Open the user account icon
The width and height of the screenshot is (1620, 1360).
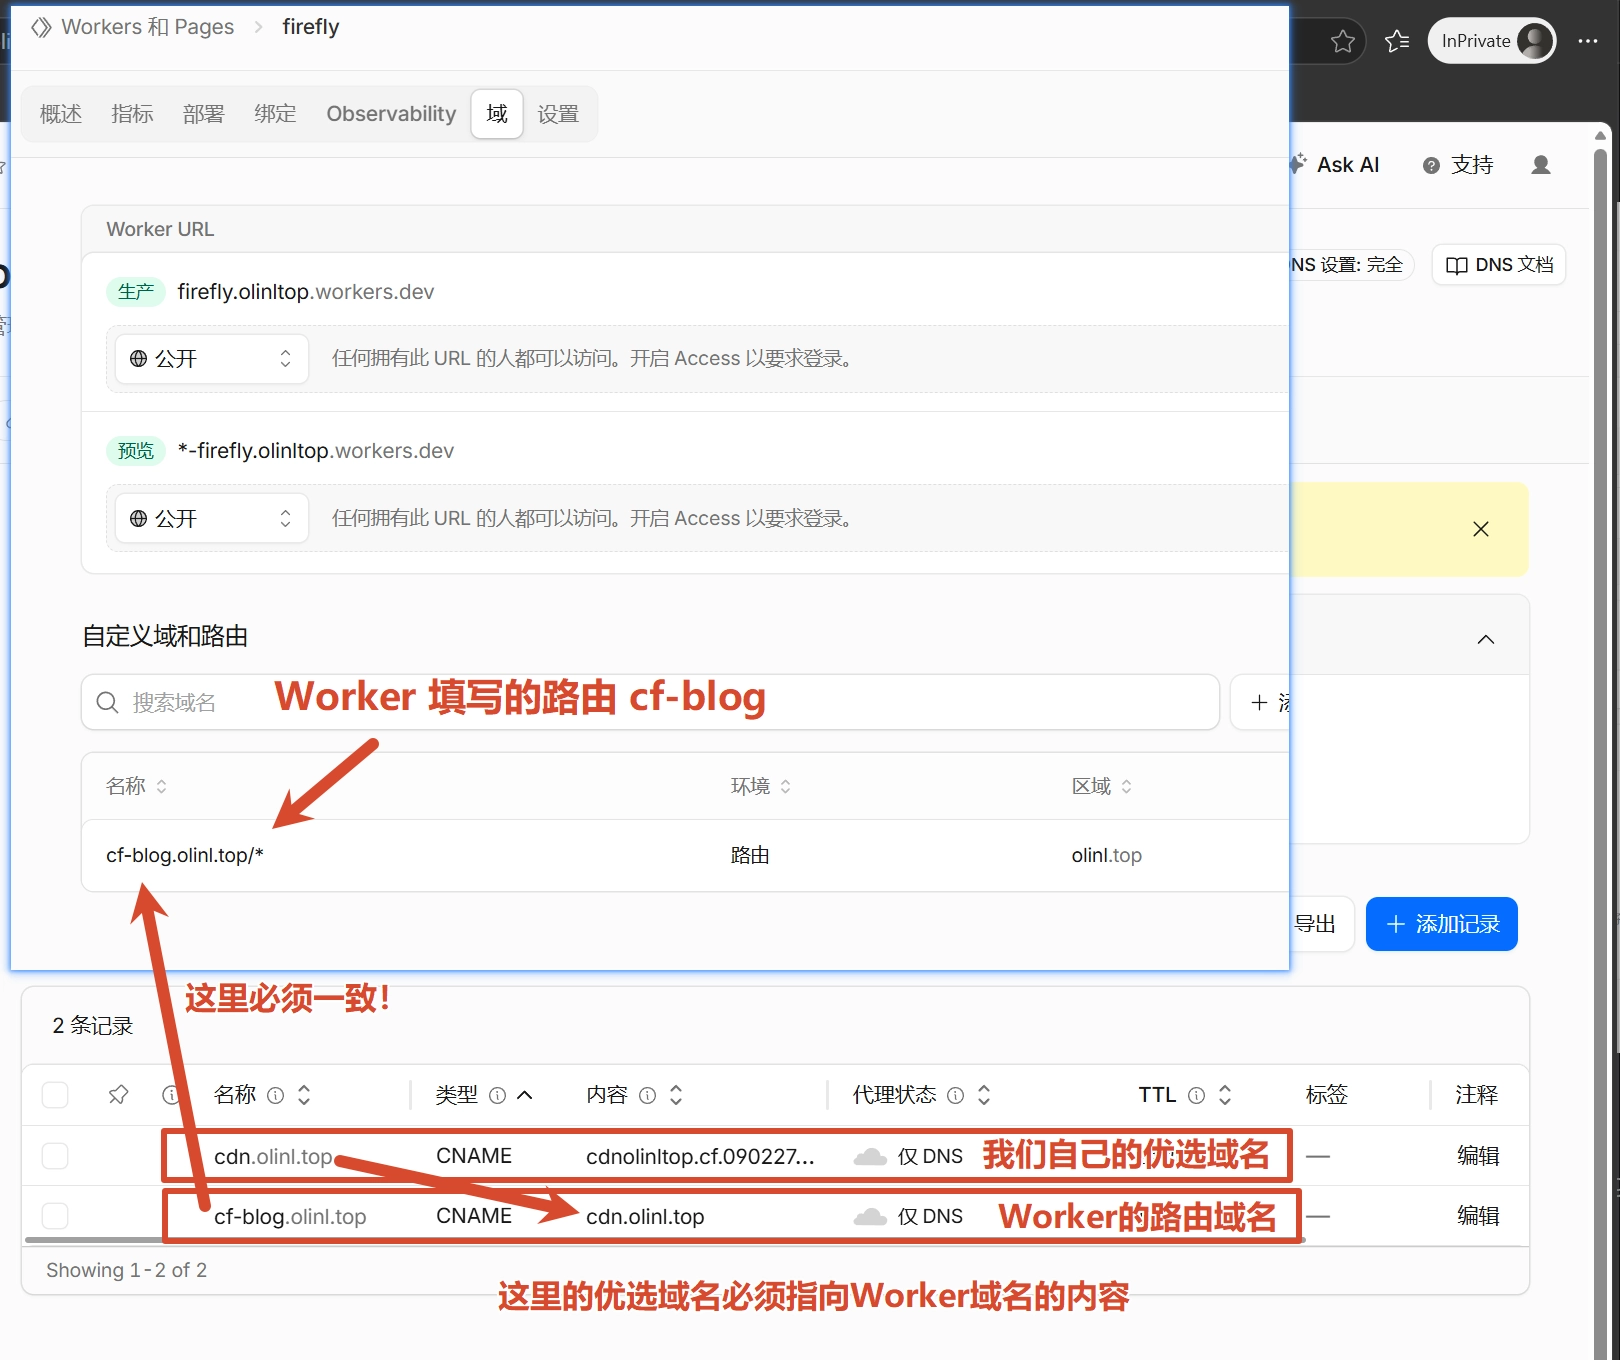click(x=1541, y=165)
